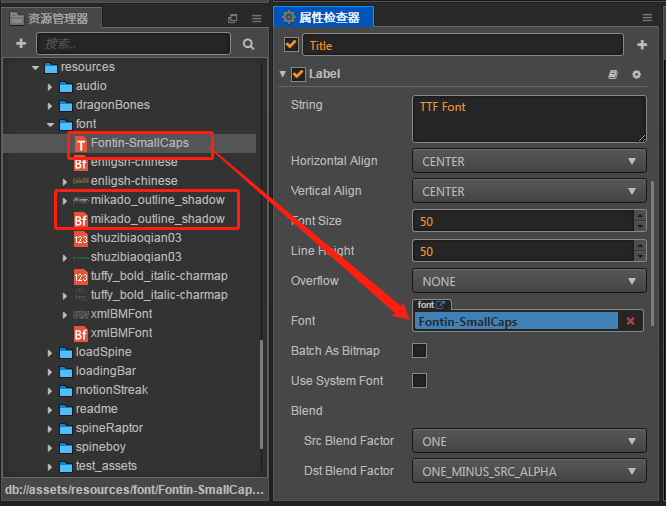Image resolution: width=666 pixels, height=506 pixels.
Task: Expand the motionStreak folder
Action: (50, 391)
